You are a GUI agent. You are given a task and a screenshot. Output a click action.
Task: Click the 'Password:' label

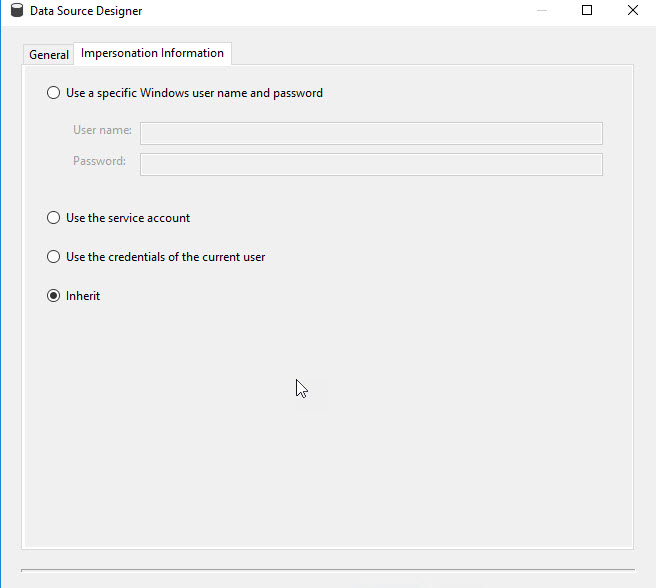(100, 161)
